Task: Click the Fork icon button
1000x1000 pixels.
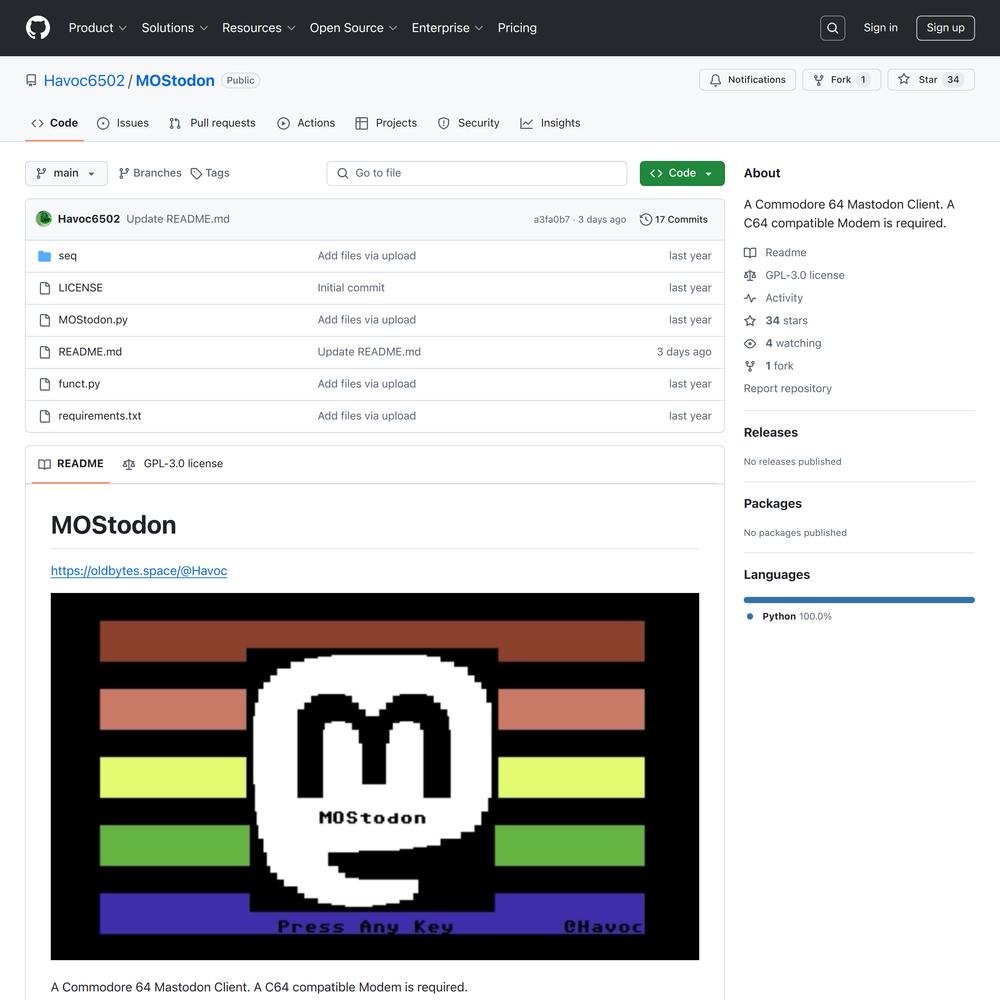Action: (x=818, y=80)
